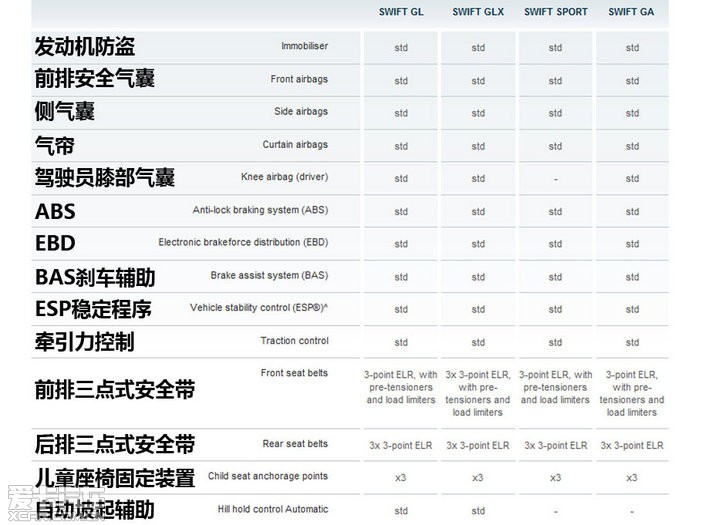Select the Chinese label 发动机防盗

coord(85,47)
